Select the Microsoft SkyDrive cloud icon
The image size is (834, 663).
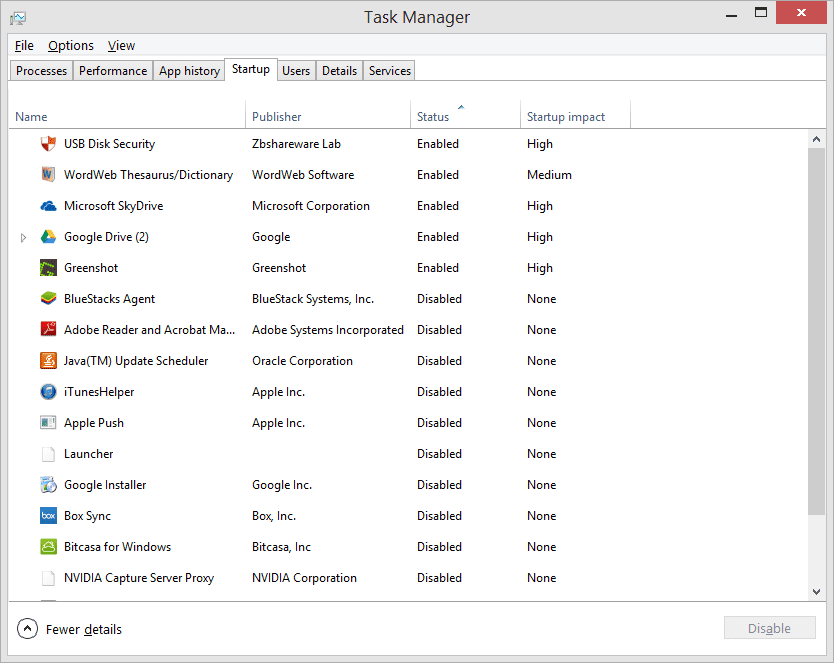point(48,206)
